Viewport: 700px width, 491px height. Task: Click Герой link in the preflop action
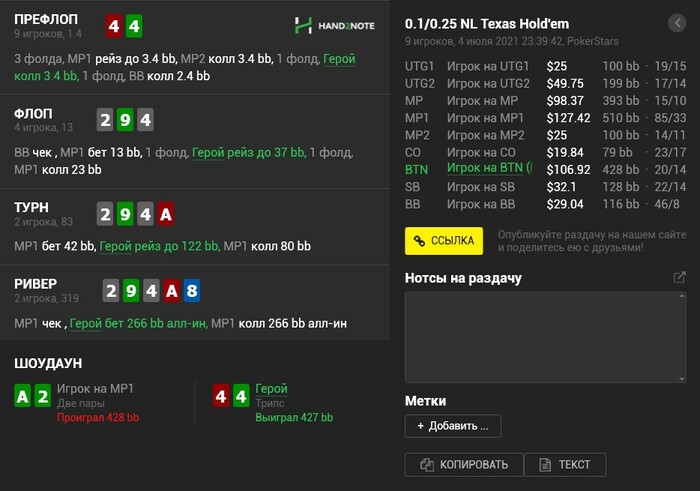[339, 59]
